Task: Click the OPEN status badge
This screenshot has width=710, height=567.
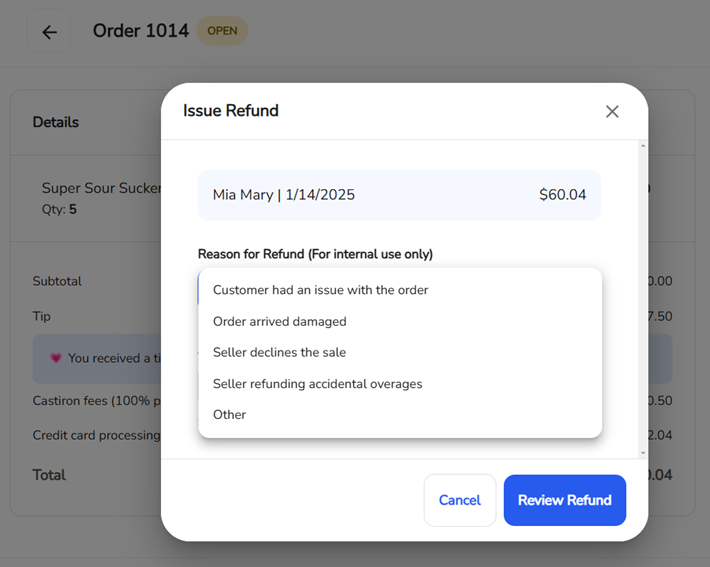Action: pyautogui.click(x=222, y=31)
